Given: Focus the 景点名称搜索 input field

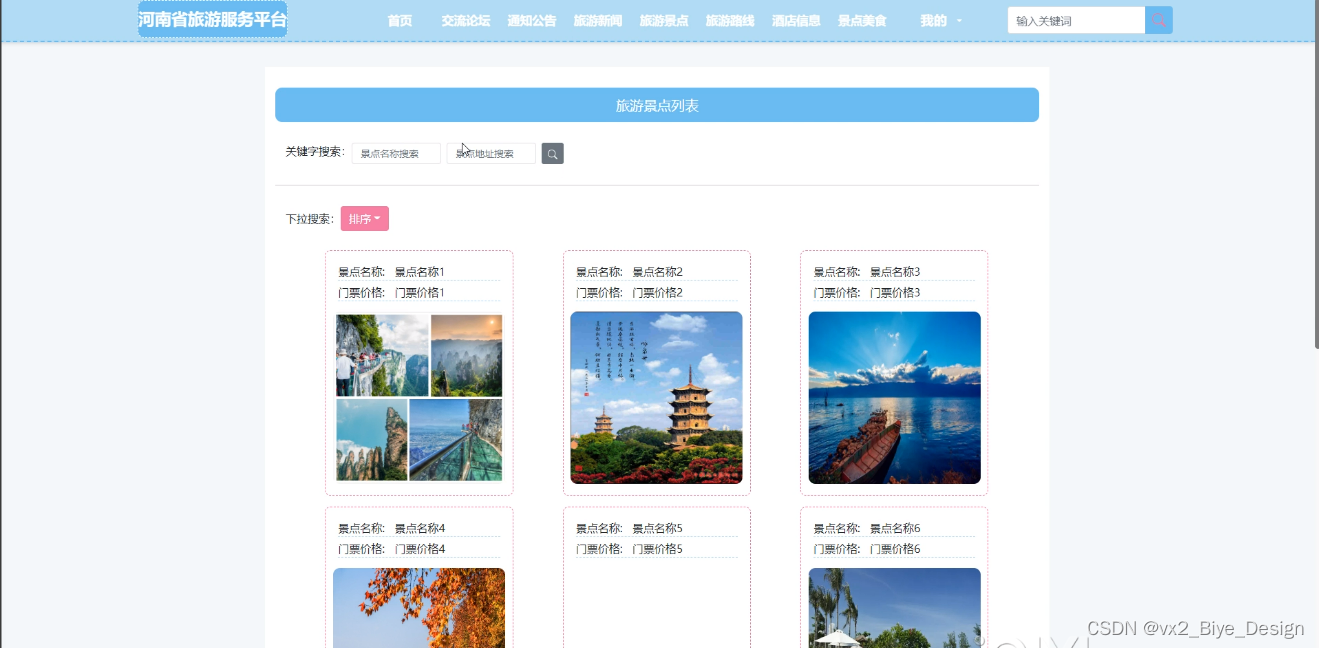Looking at the screenshot, I should [x=396, y=154].
